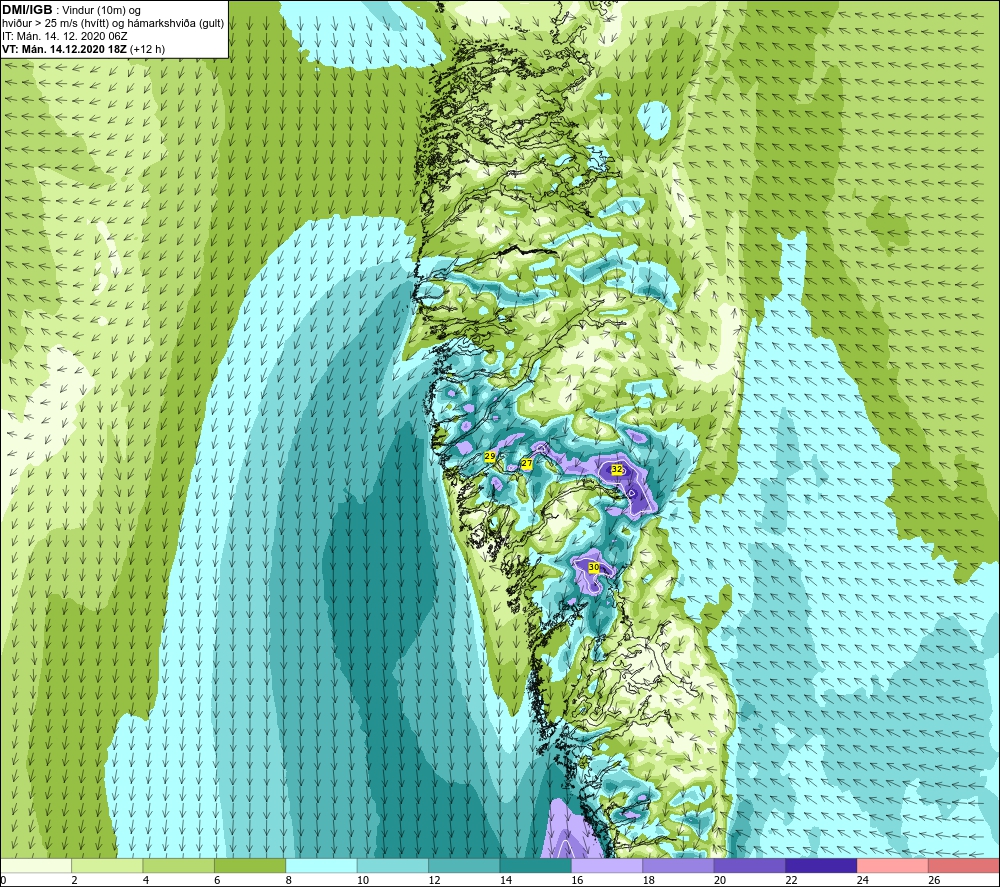Select the dark indigo 22–24 m/s legend swatch

821,866
